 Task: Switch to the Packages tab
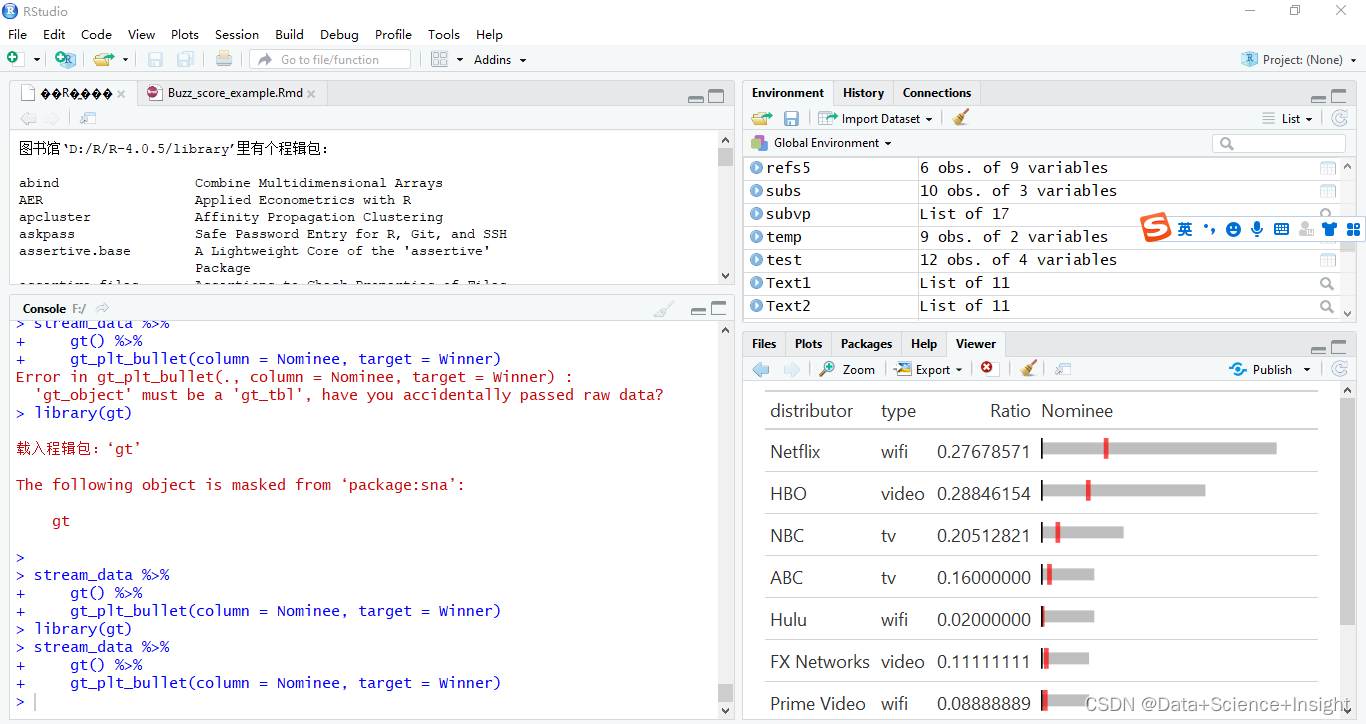(866, 343)
